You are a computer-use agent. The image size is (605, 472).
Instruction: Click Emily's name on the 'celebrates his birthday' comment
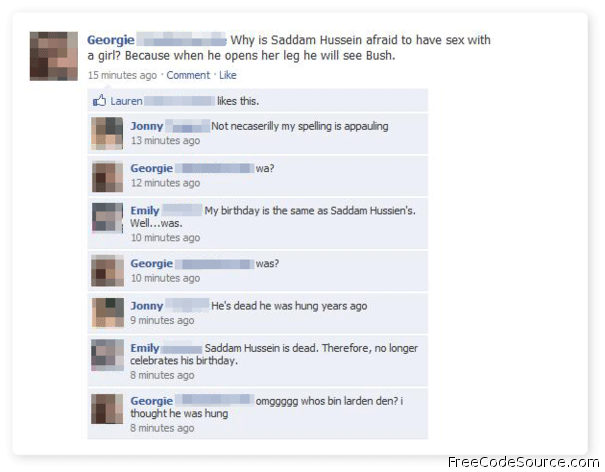click(145, 348)
